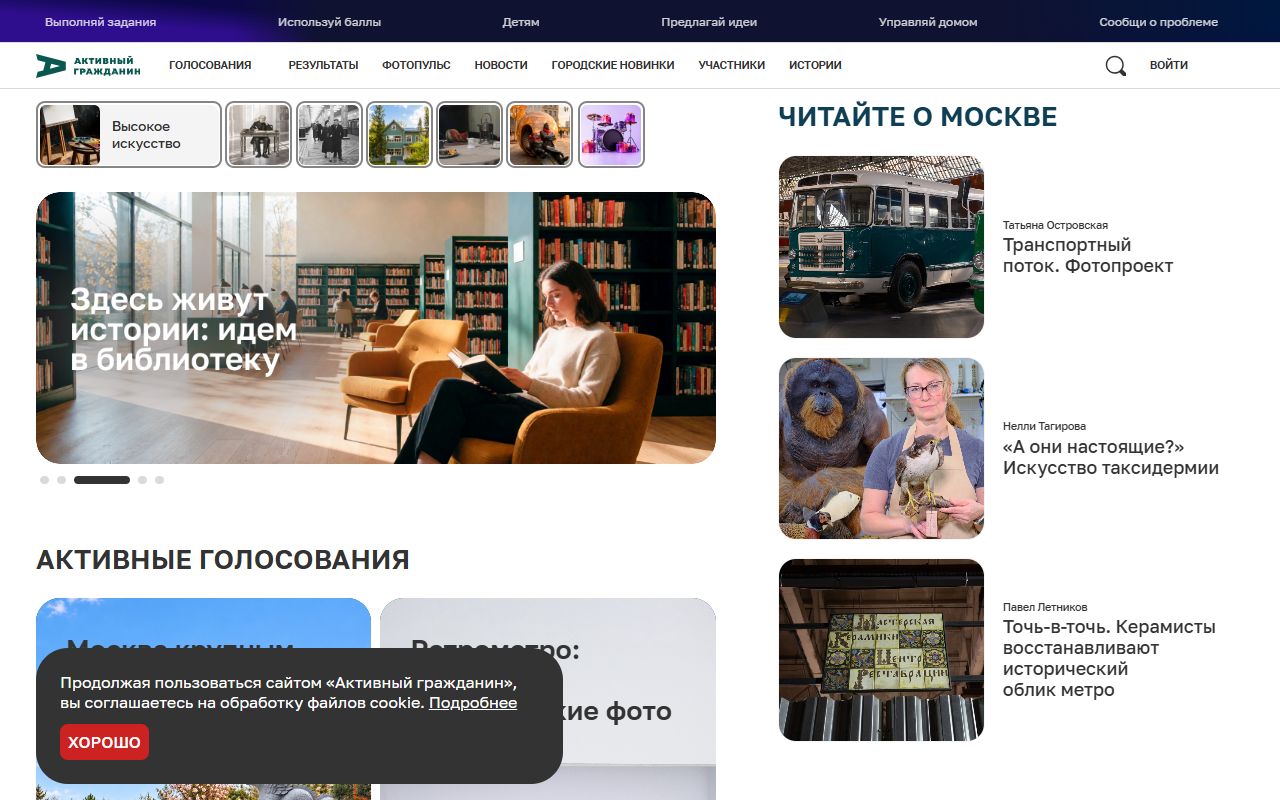Viewport: 1280px width, 800px height.
Task: Open the search magnifier icon
Action: (1115, 66)
